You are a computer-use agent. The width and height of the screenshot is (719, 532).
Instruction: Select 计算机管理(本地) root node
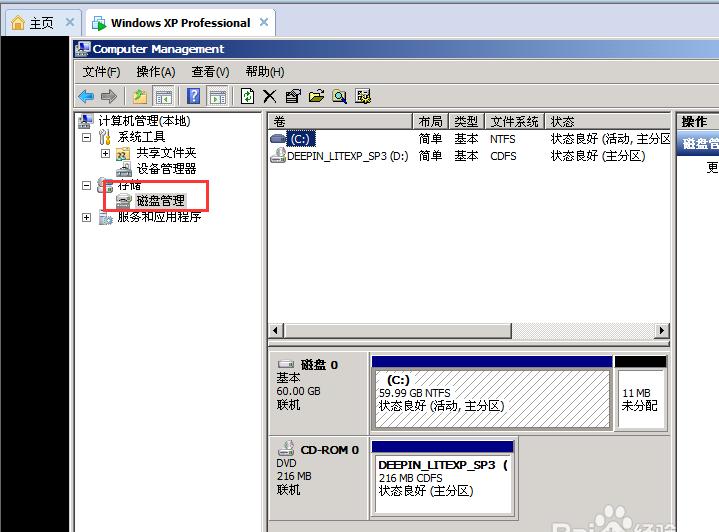[144, 121]
